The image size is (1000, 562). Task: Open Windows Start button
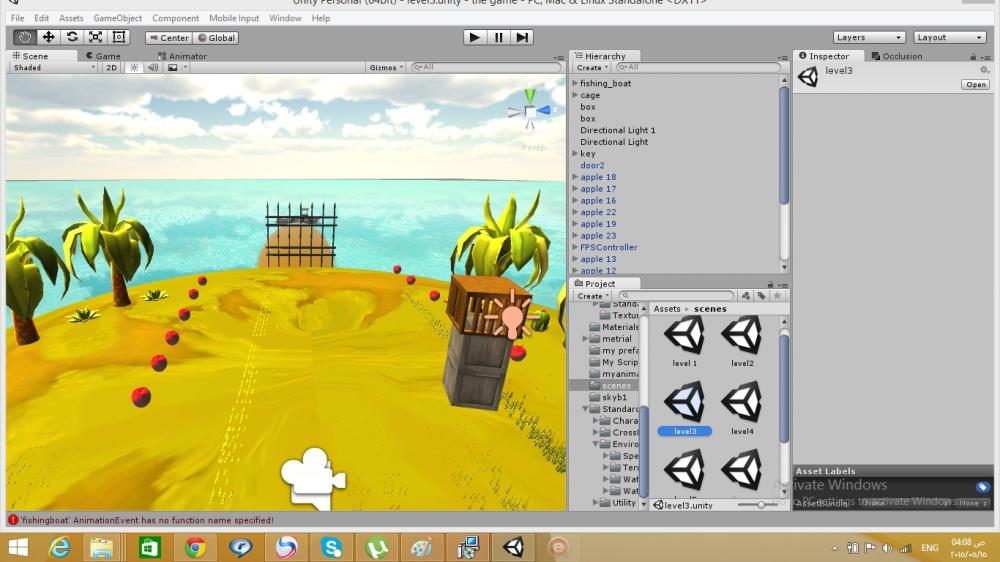pyautogui.click(x=18, y=547)
